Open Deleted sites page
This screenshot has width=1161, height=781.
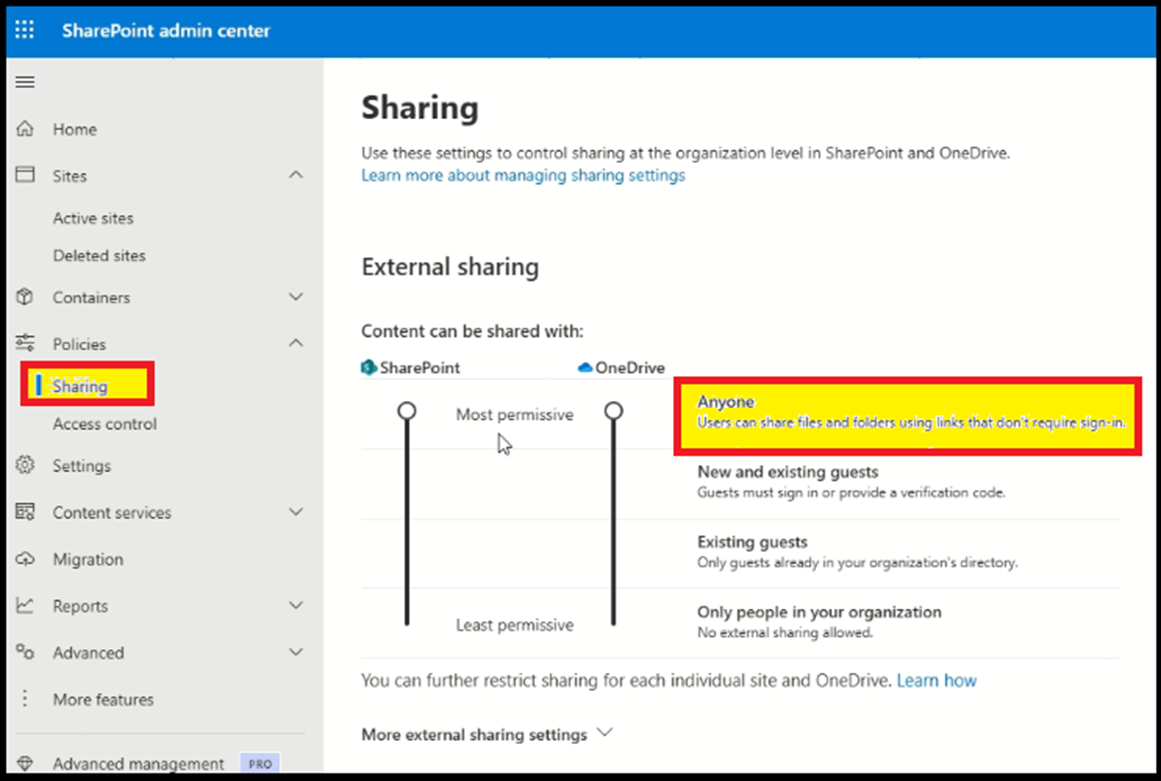click(x=99, y=255)
